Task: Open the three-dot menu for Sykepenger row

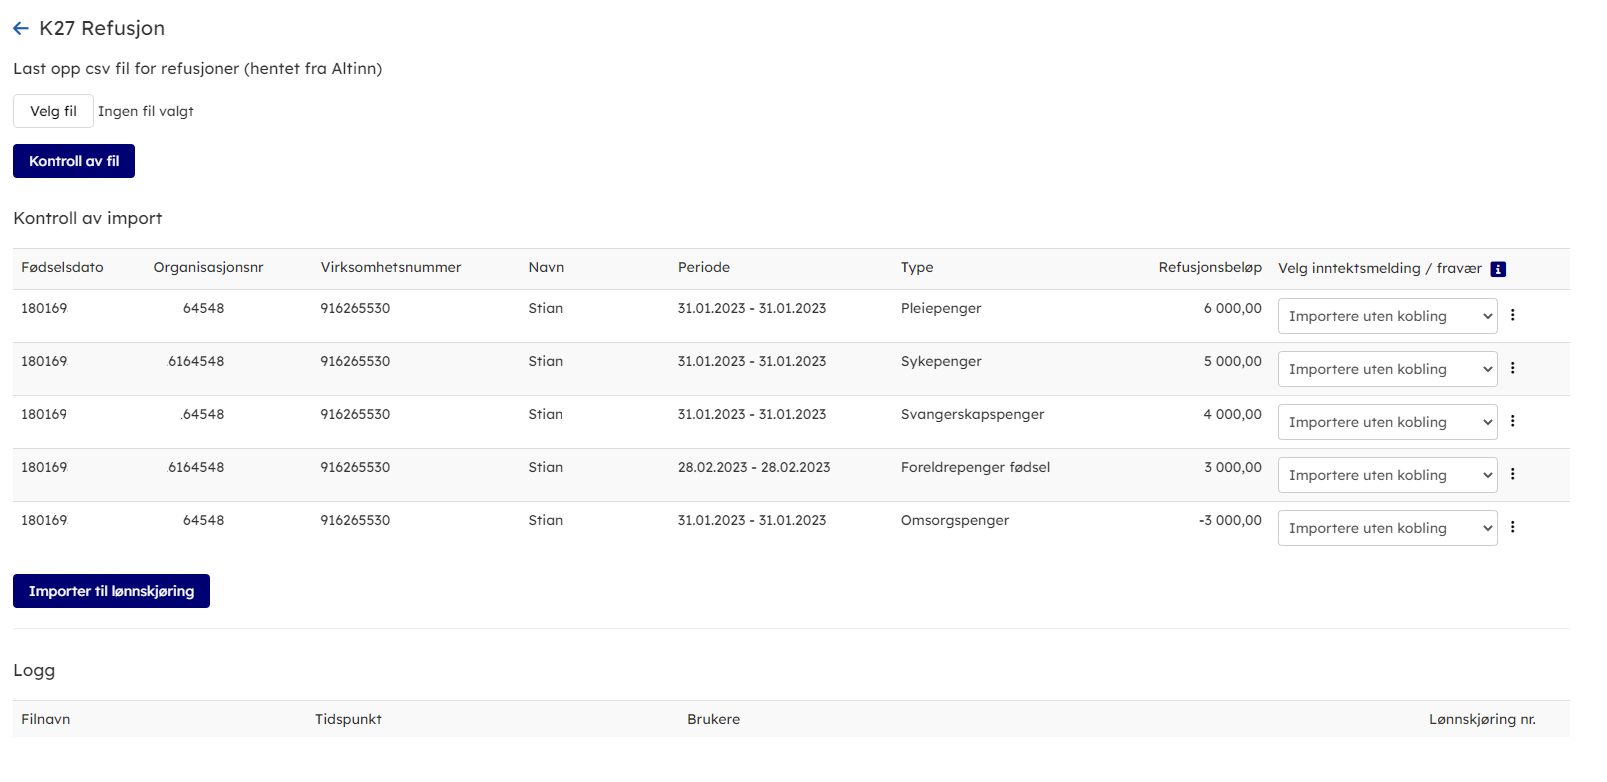Action: point(1512,368)
